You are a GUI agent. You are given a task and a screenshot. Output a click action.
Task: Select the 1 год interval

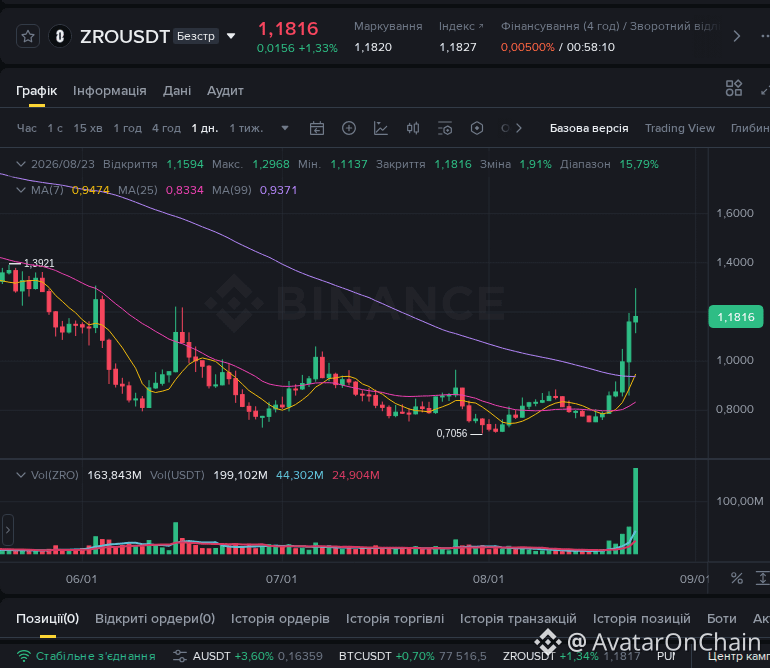[x=128, y=128]
